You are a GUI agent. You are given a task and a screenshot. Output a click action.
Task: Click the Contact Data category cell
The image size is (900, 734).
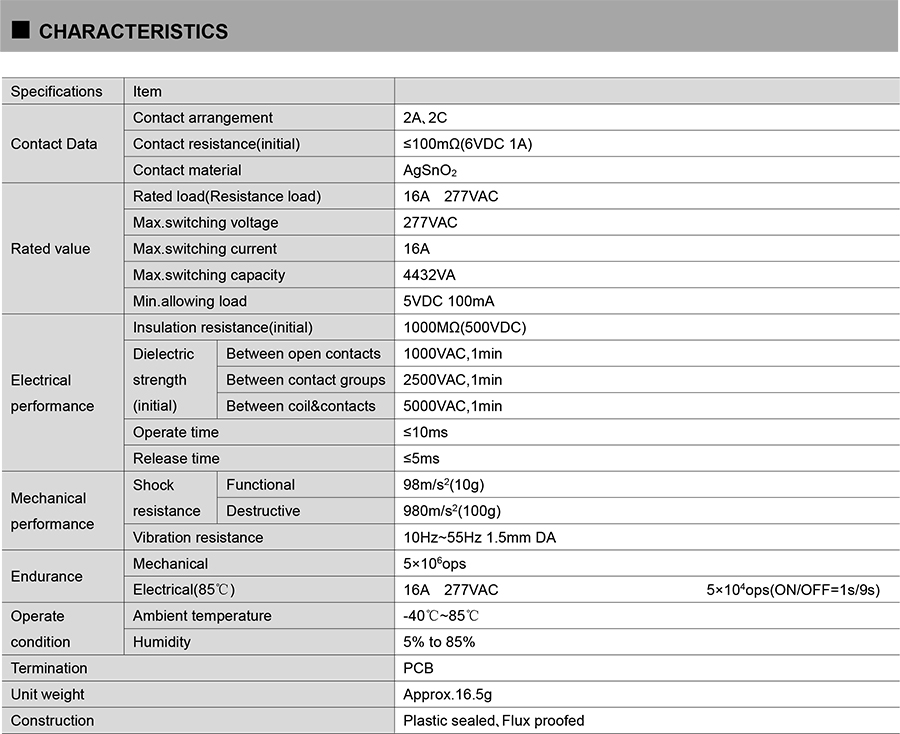[54, 144]
